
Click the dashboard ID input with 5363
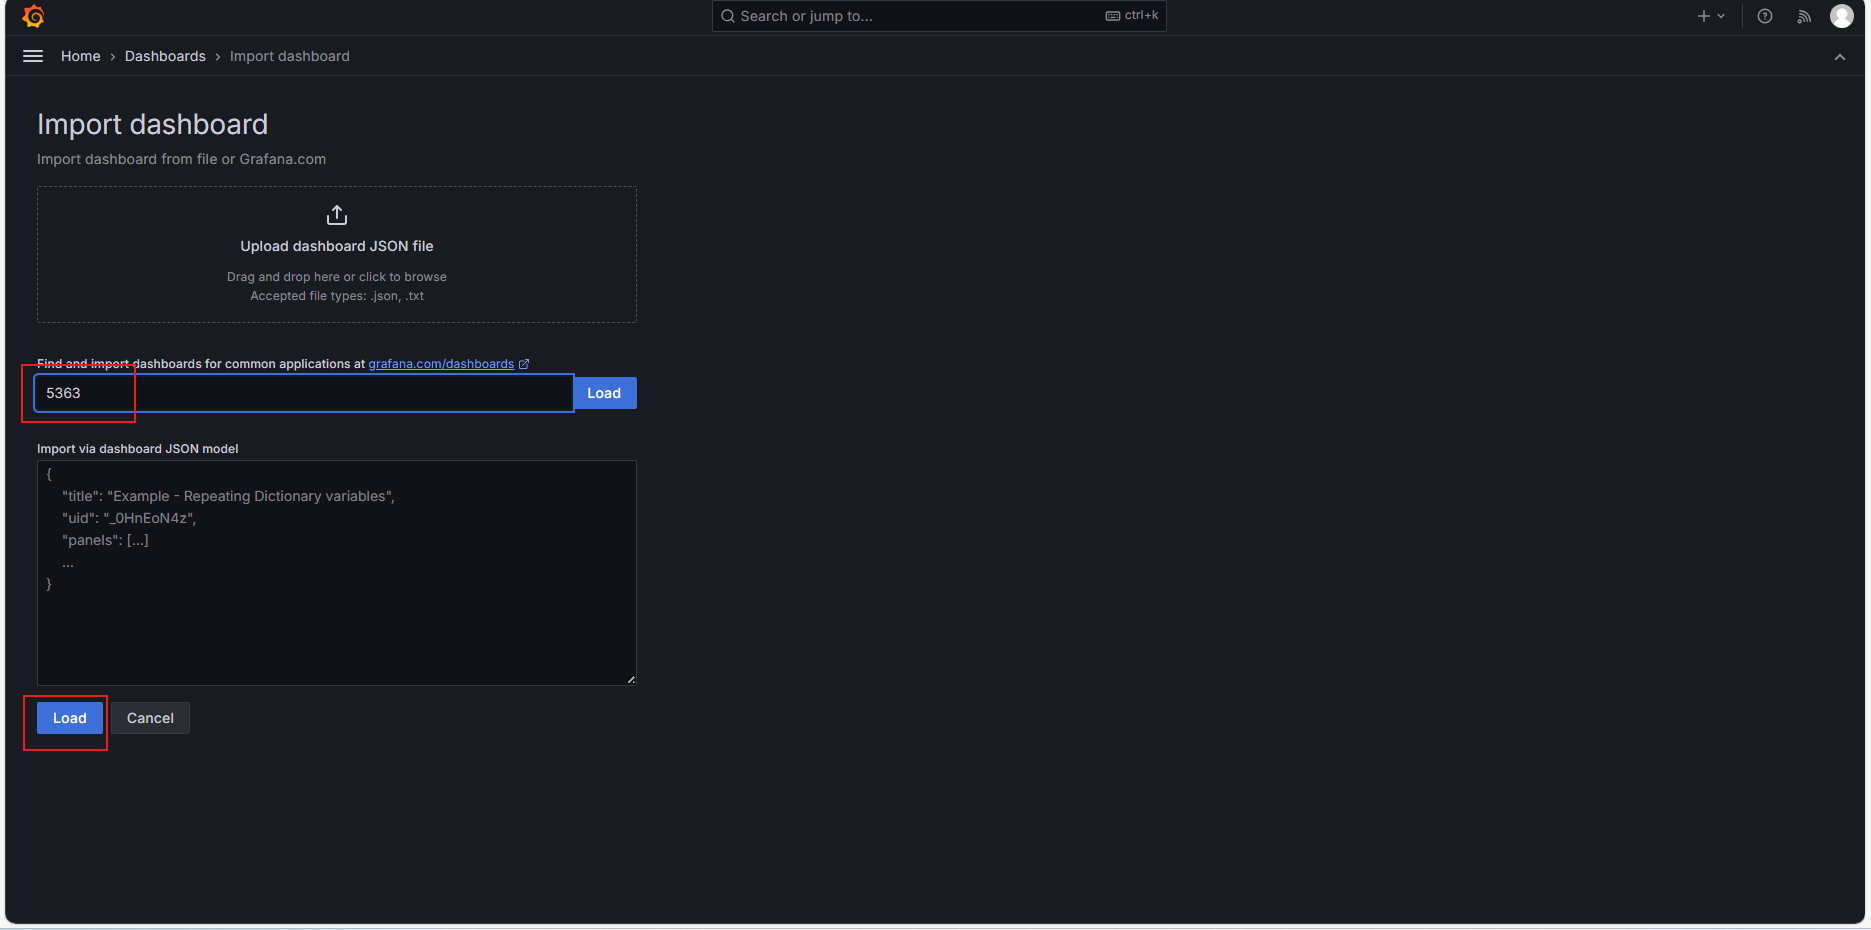coord(304,393)
